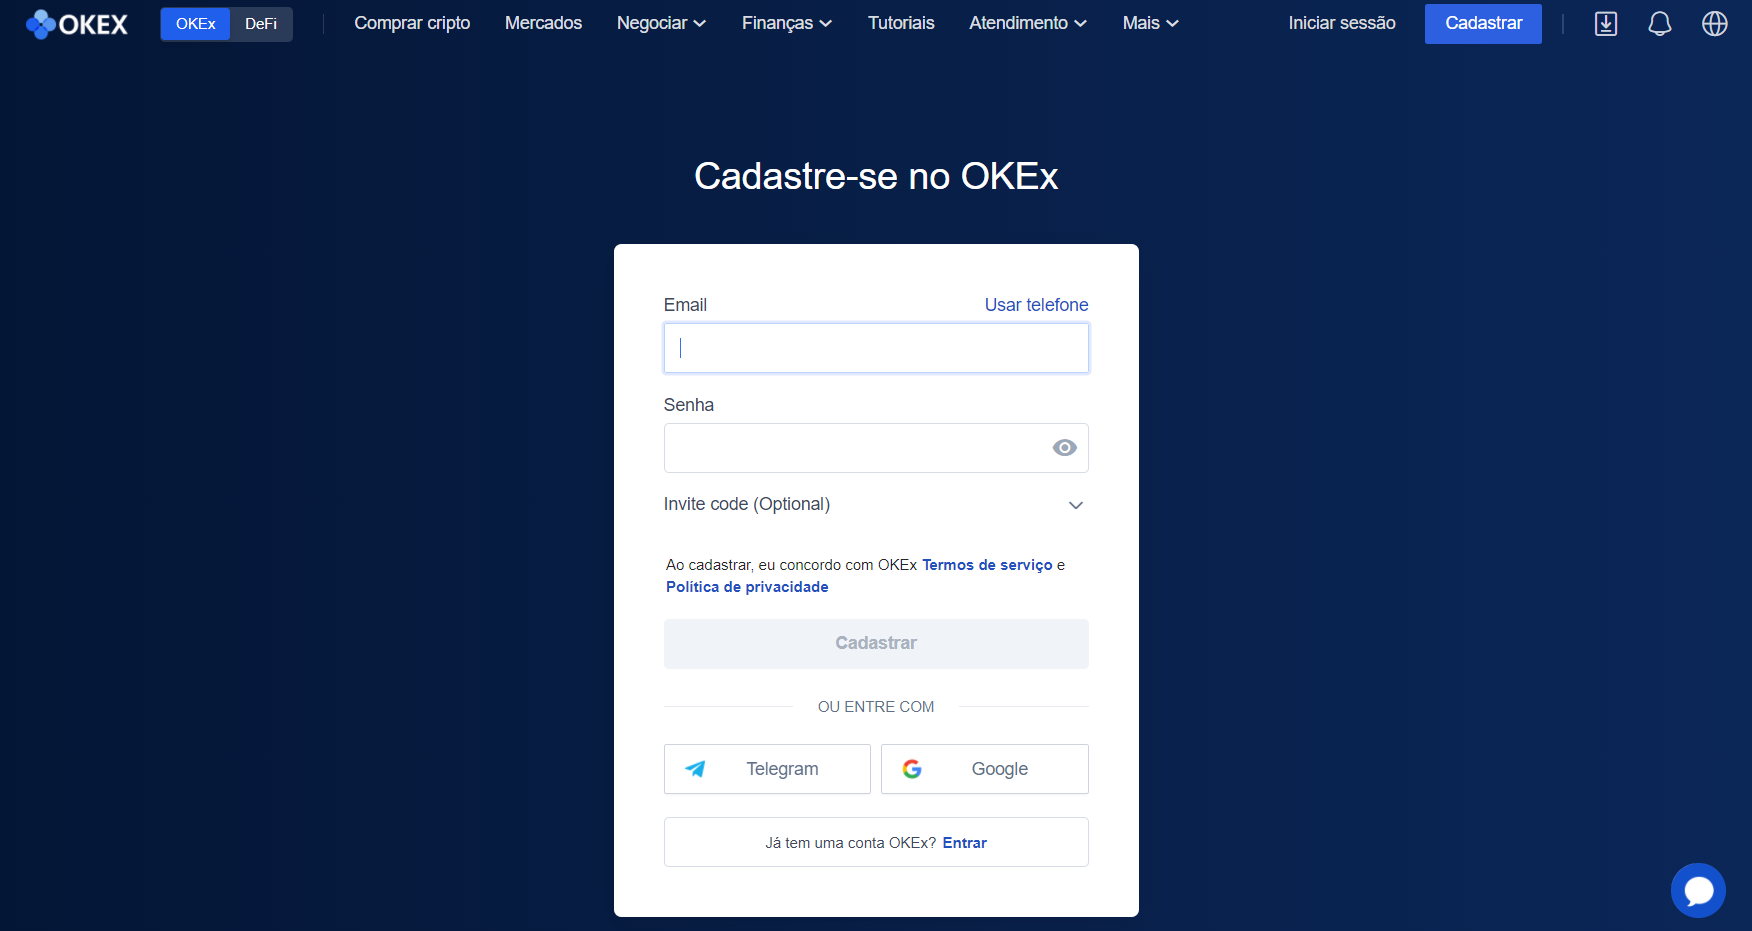Viewport: 1752px width, 931px height.
Task: Click the OKEx logo in header
Action: coord(77,24)
